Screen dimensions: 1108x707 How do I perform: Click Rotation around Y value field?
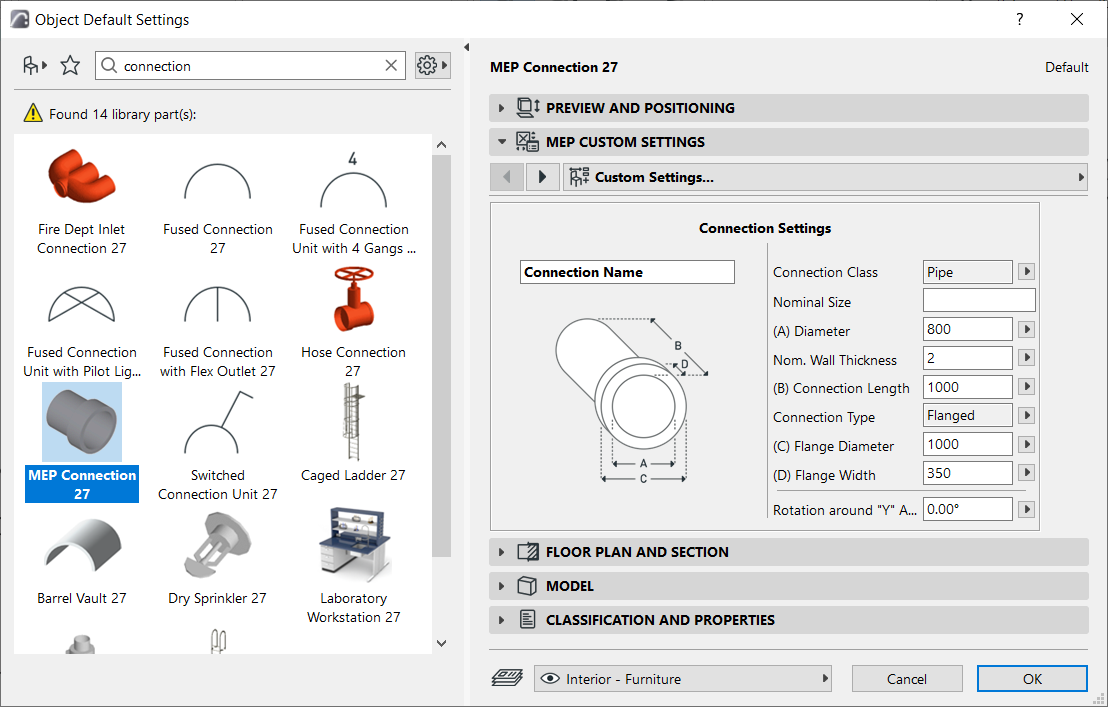coord(967,509)
